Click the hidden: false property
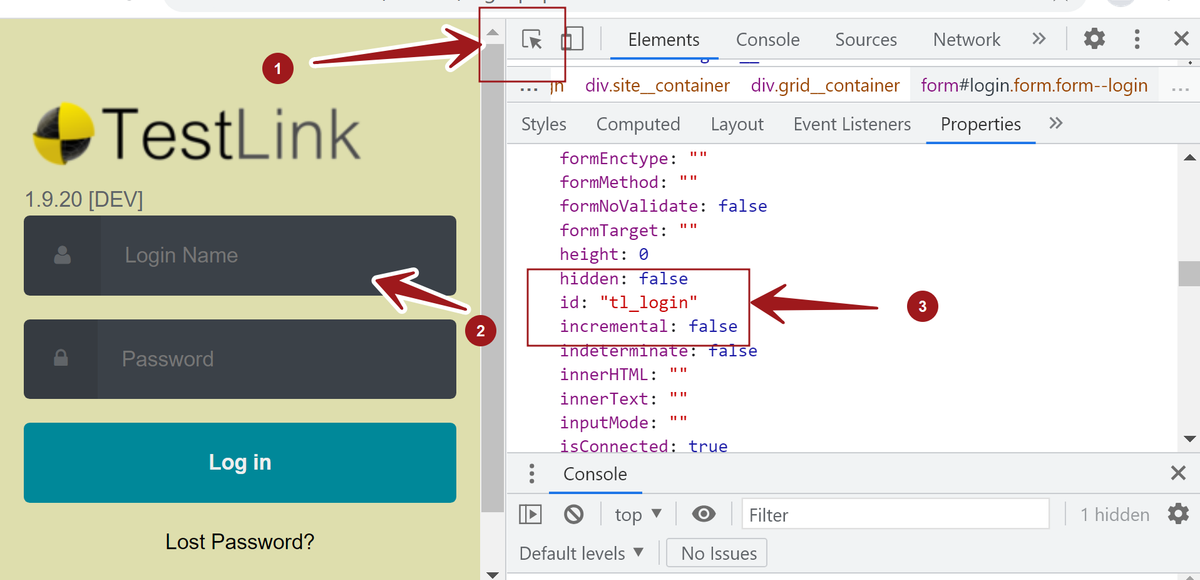Image resolution: width=1200 pixels, height=580 pixels. point(624,278)
